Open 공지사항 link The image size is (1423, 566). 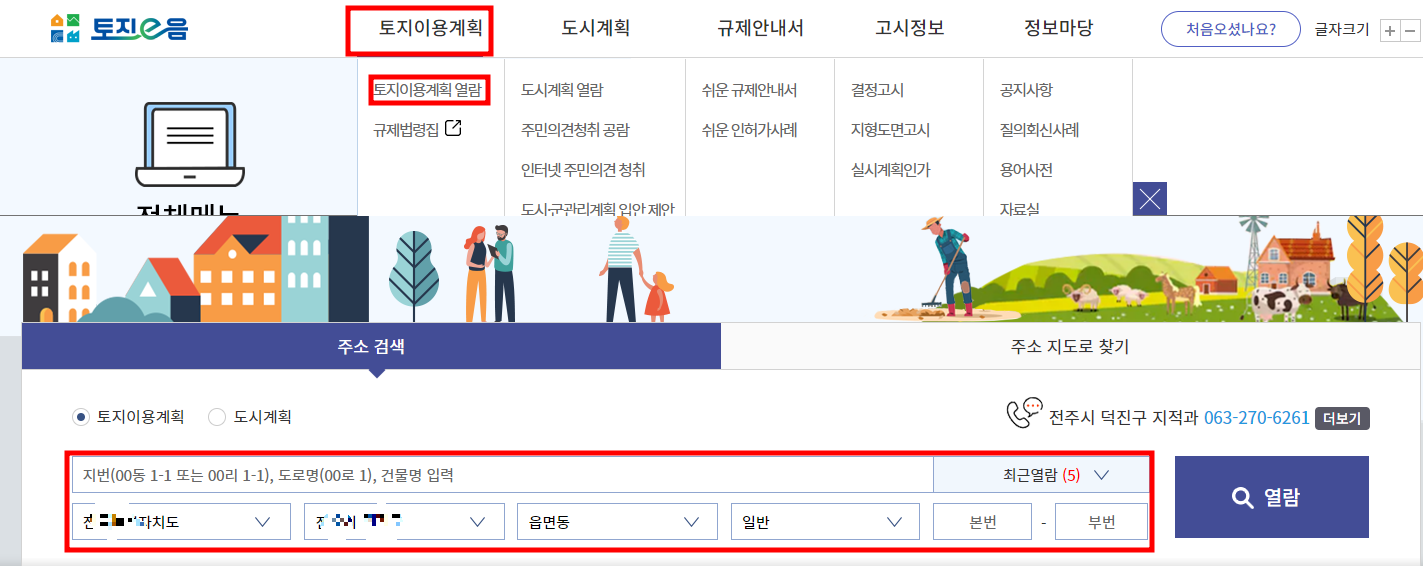1026,90
